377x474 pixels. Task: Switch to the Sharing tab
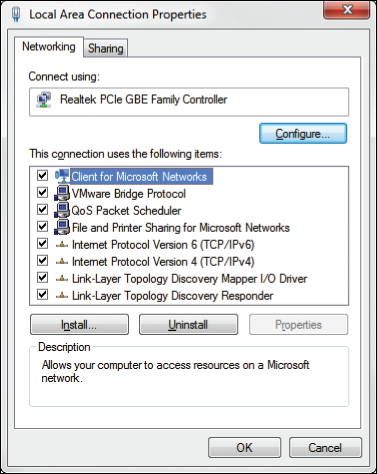point(106,49)
